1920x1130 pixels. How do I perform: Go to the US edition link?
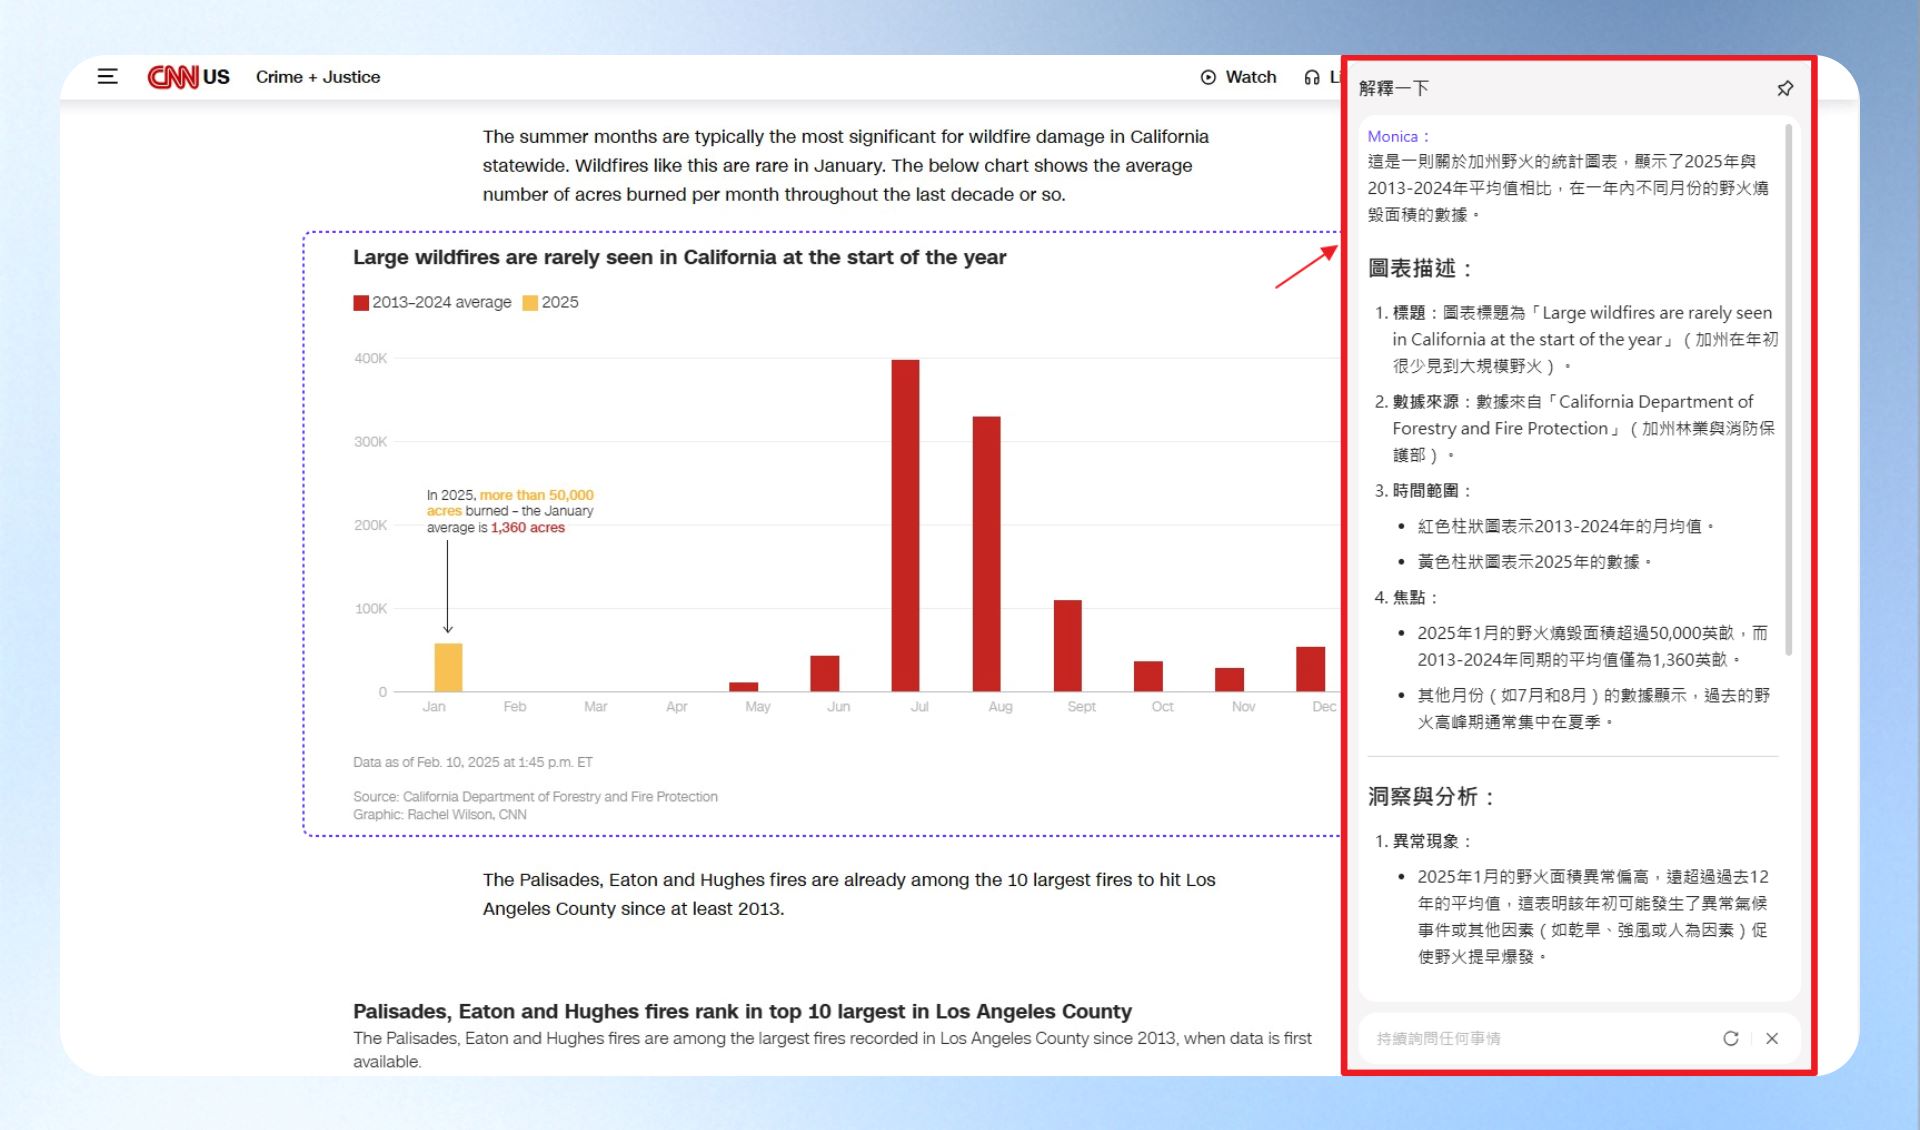pos(216,77)
